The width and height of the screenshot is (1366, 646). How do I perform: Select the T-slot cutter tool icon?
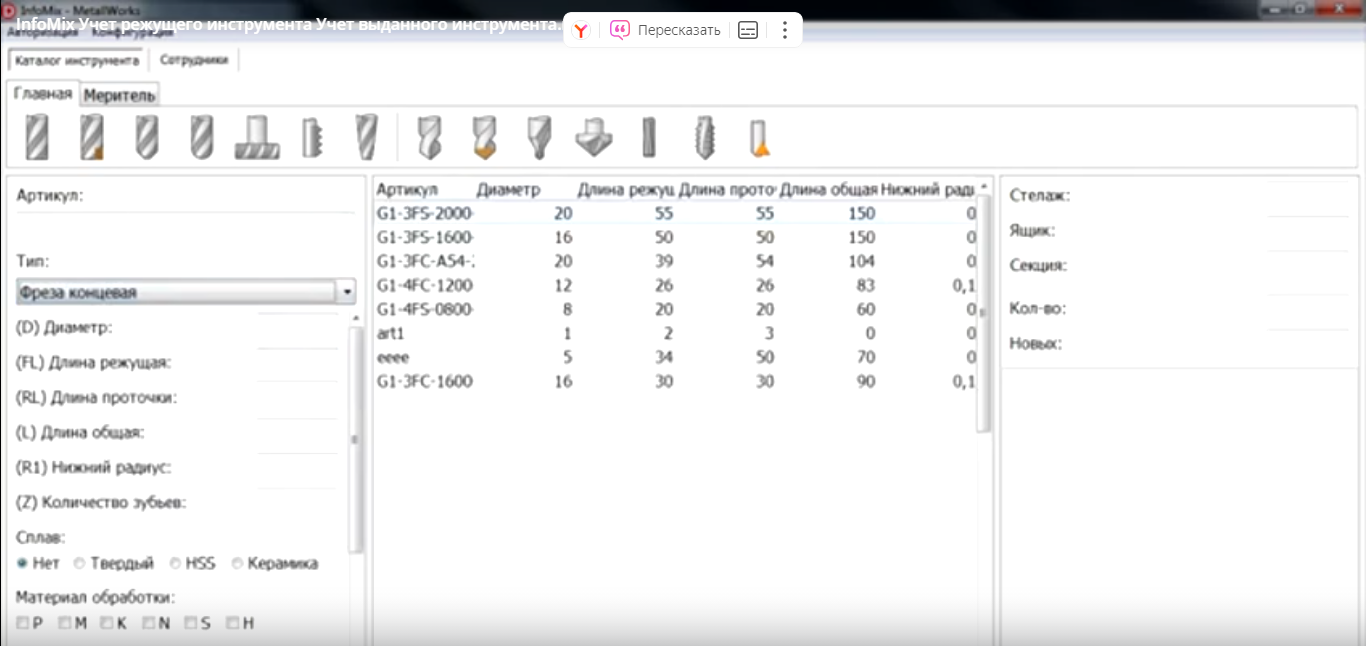coord(257,137)
